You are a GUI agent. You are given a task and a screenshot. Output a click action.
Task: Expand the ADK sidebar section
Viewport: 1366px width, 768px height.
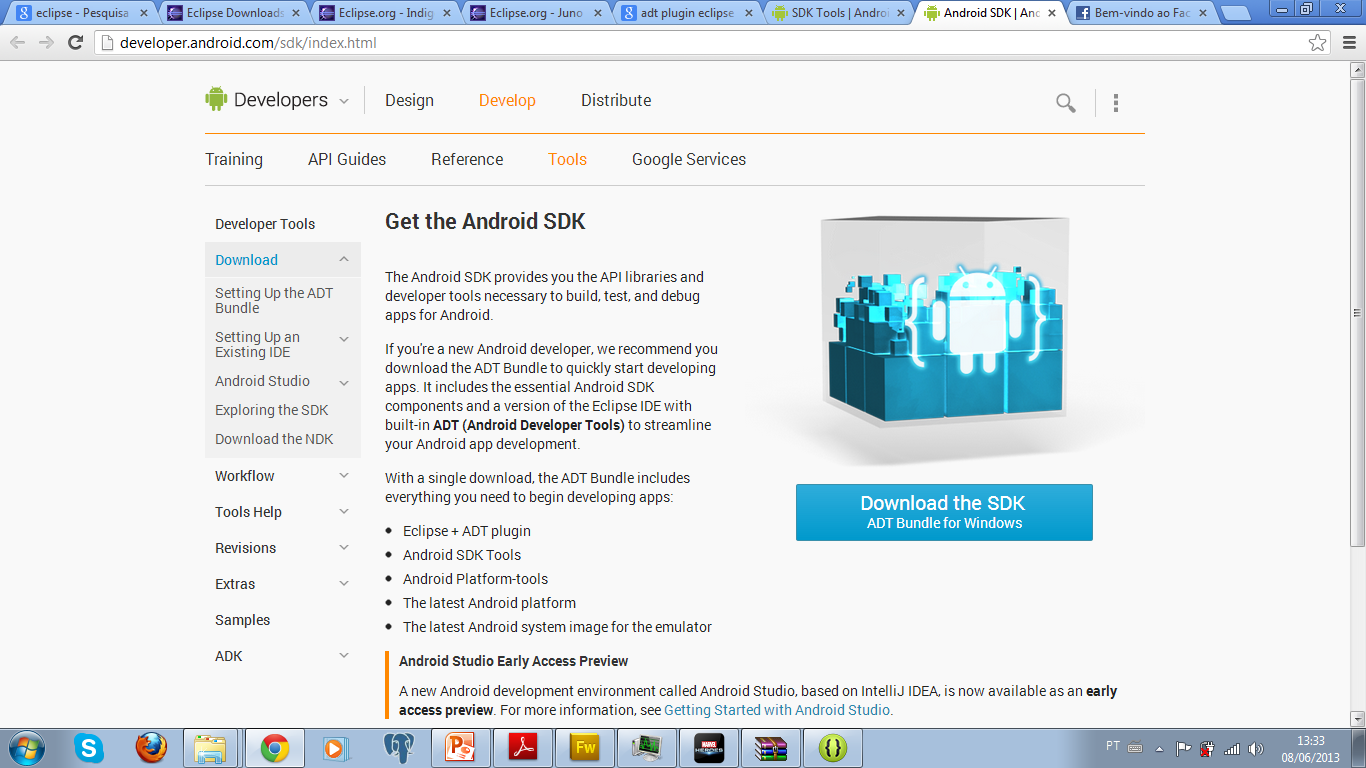344,656
